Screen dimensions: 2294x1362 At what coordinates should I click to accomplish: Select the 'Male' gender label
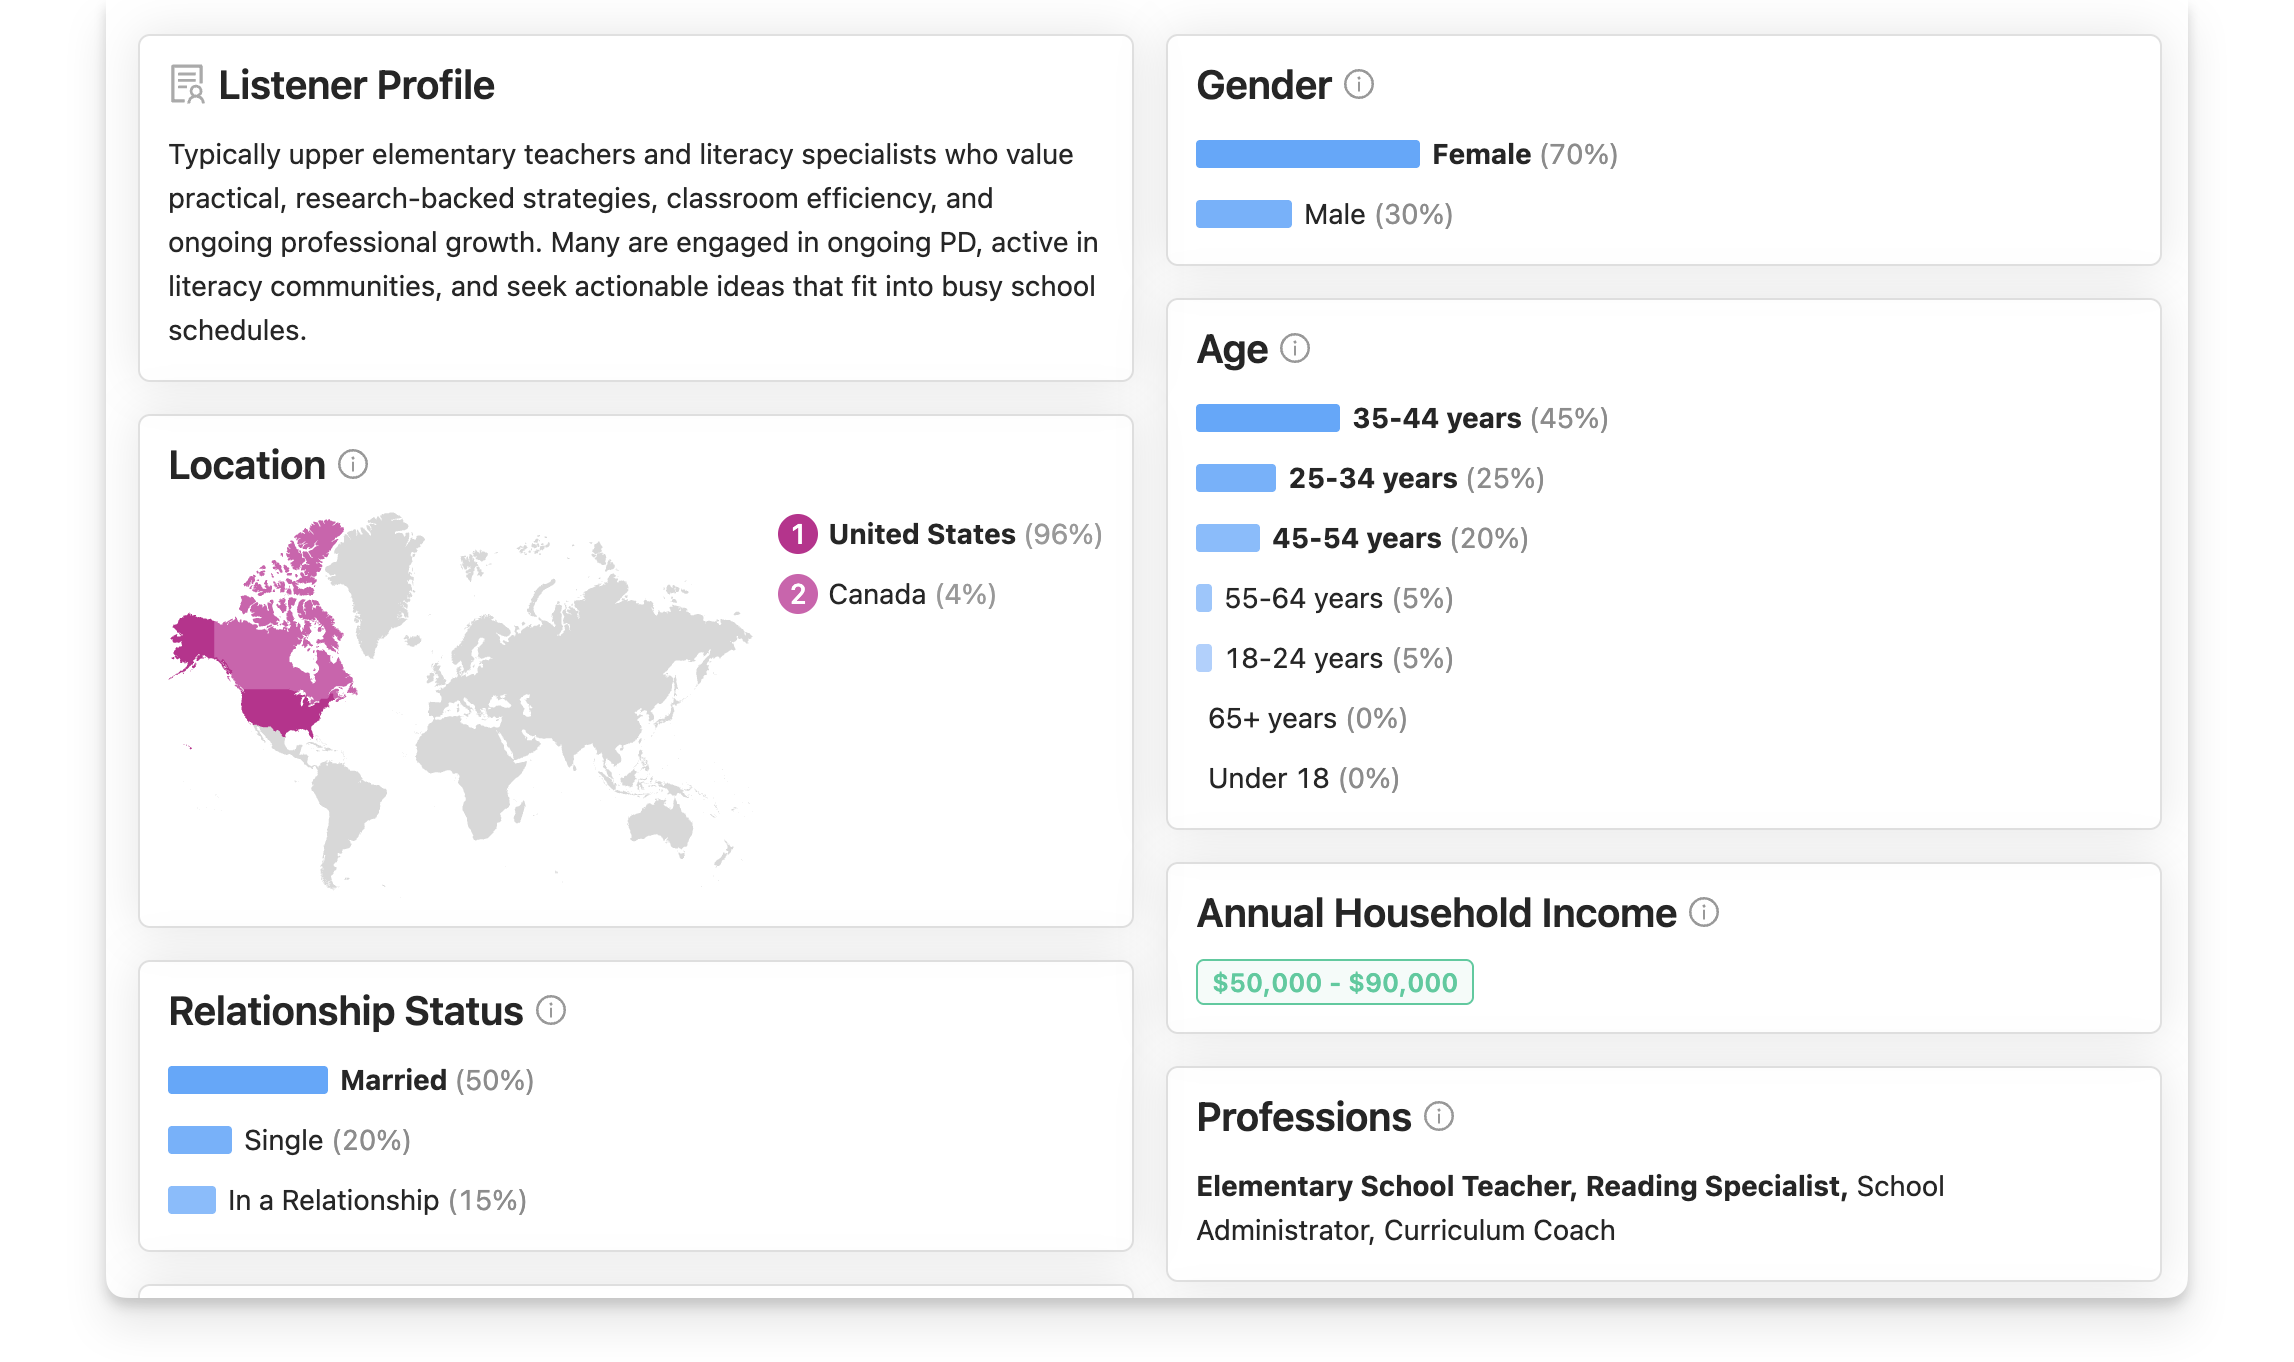point(1335,214)
